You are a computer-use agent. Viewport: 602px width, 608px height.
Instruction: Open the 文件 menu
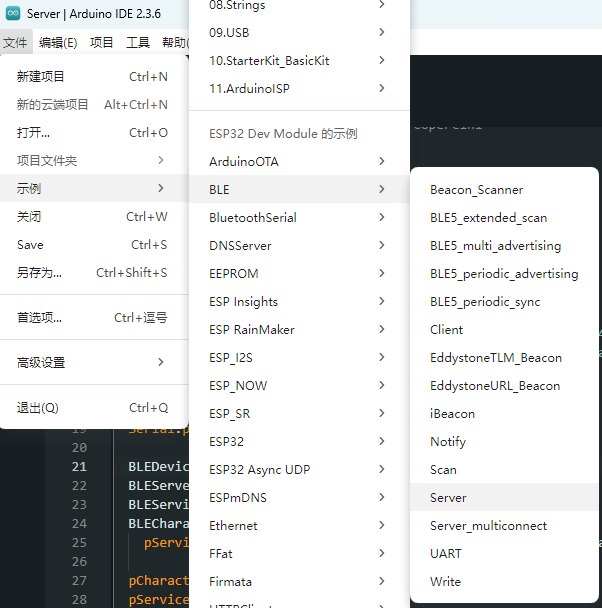pos(15,42)
